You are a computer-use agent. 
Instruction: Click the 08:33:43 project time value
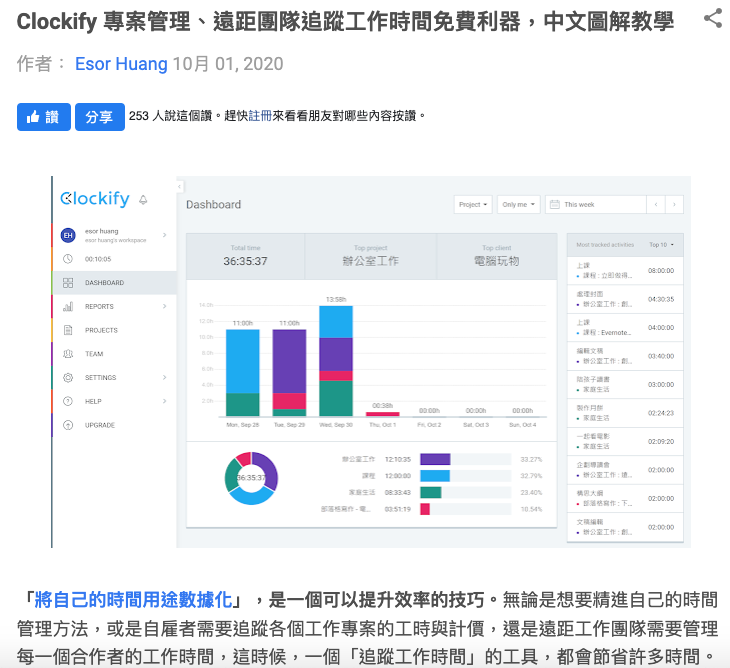398,493
